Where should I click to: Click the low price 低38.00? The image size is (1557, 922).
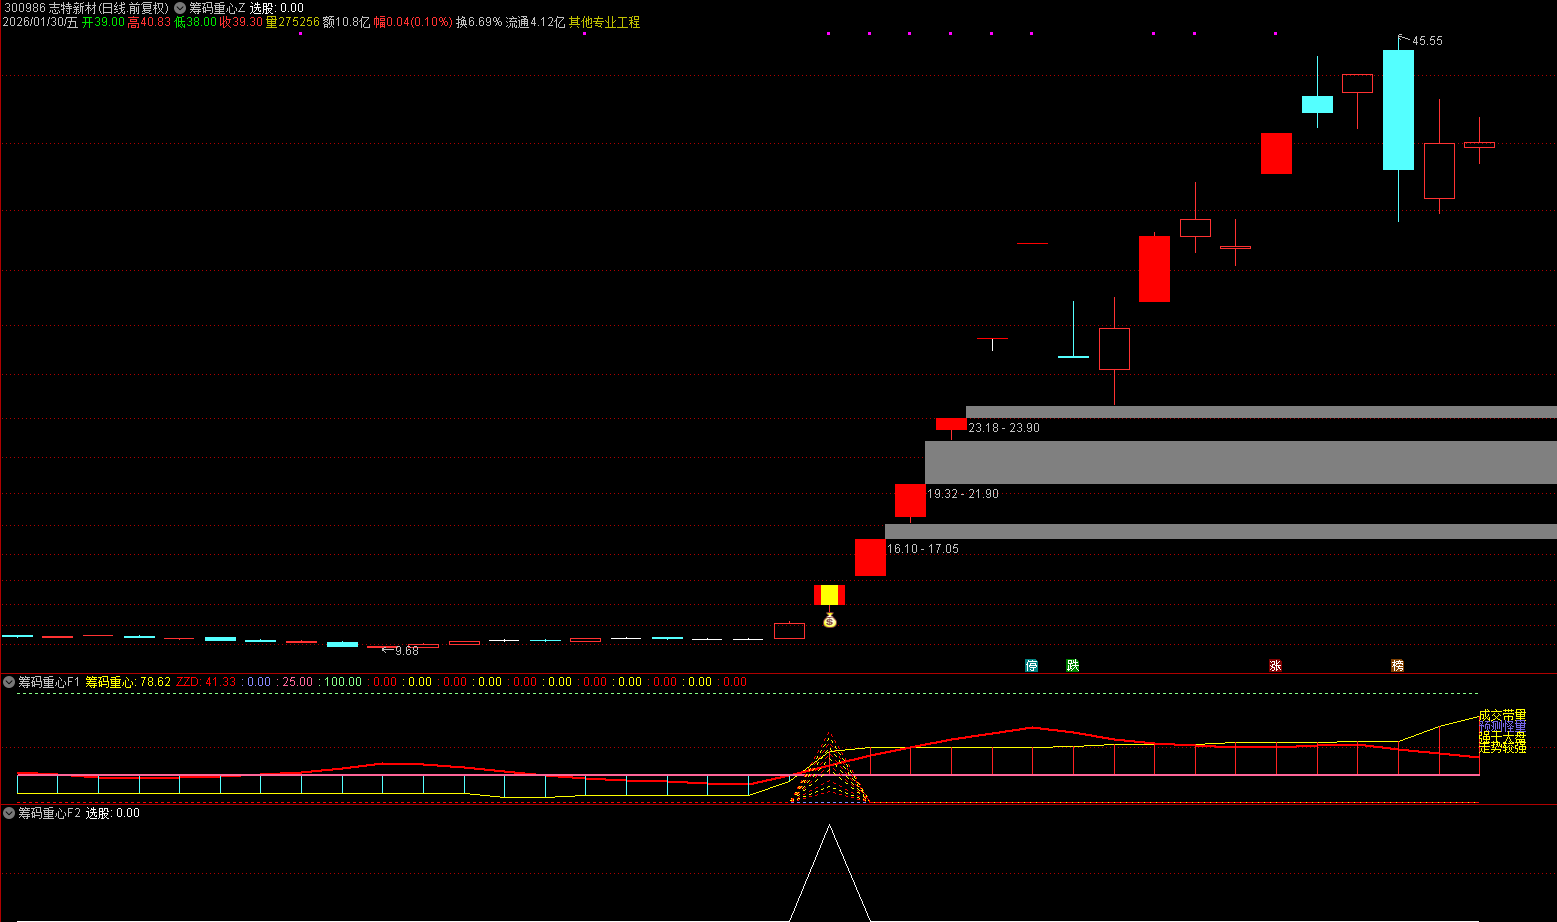195,22
